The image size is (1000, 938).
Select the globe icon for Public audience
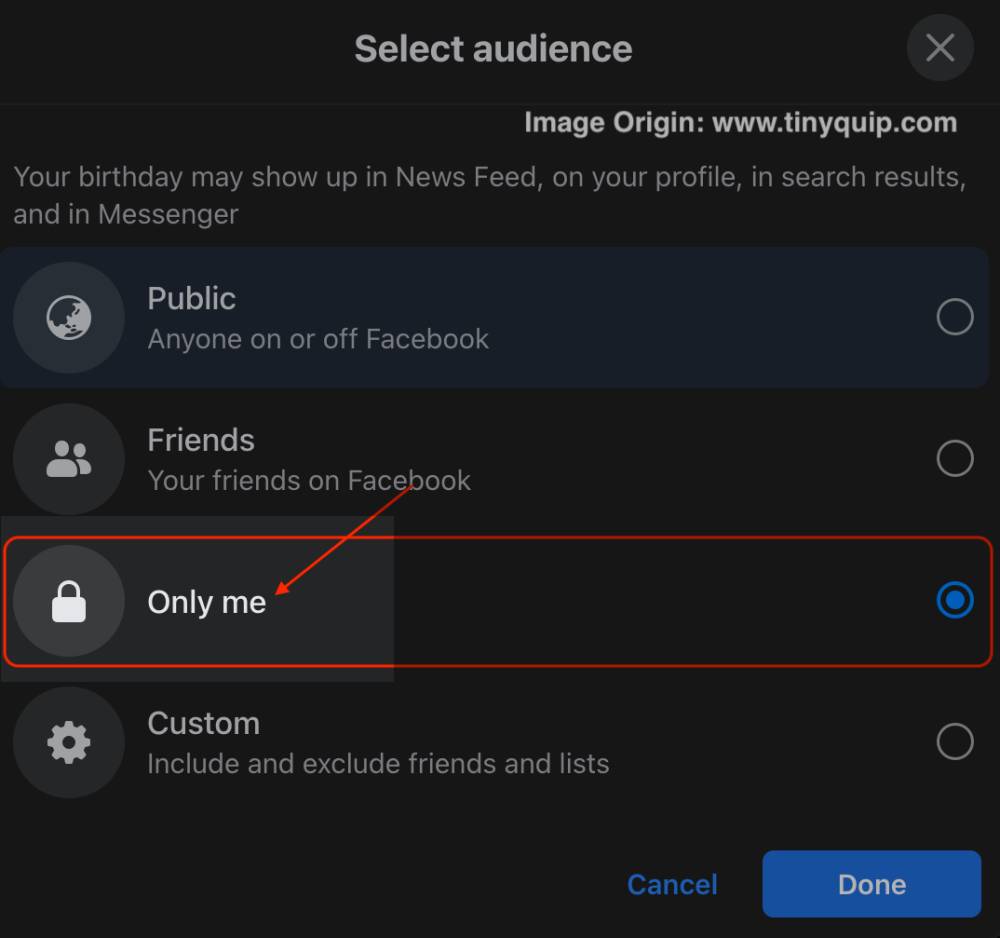pos(68,317)
